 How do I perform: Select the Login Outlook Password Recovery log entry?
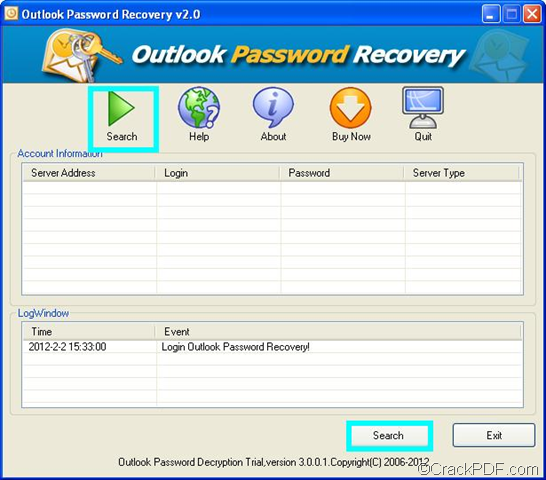point(235,347)
